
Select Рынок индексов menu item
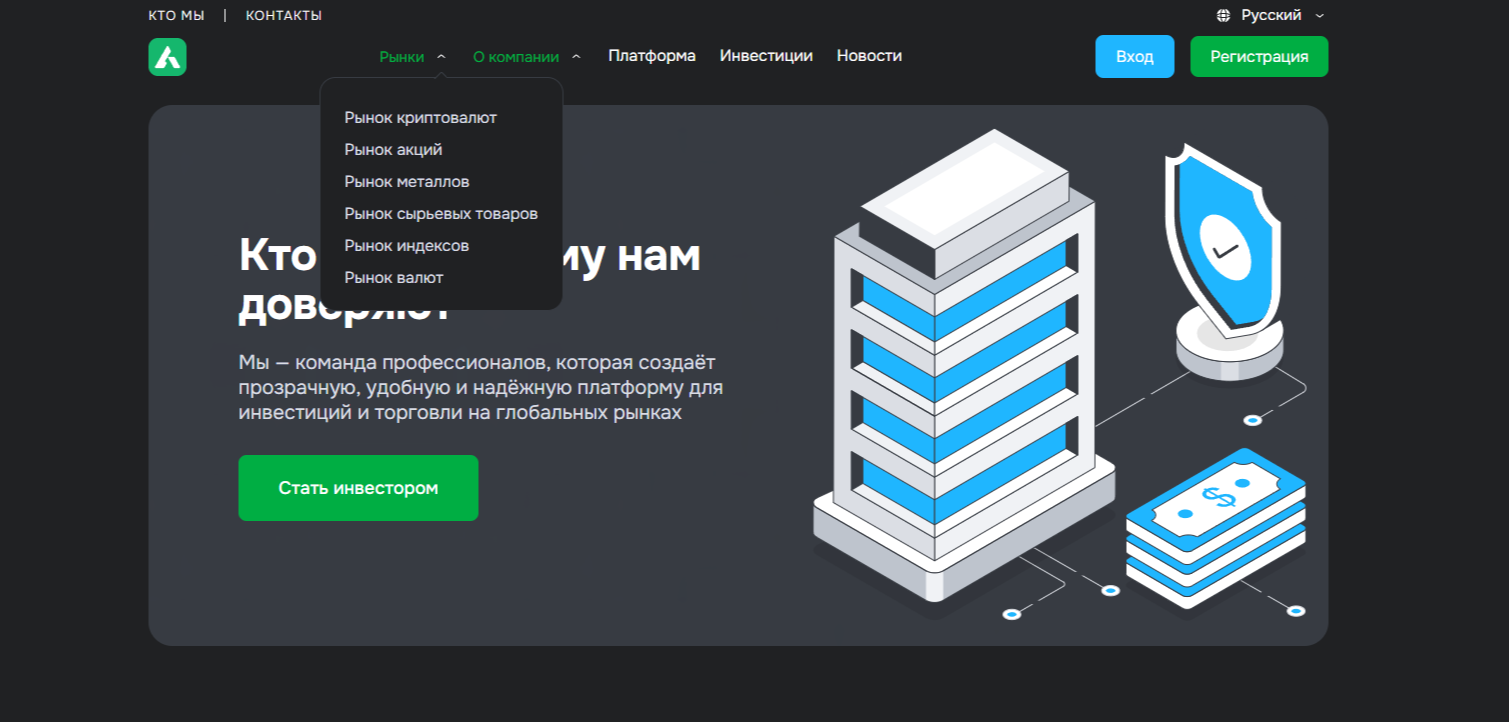click(x=406, y=246)
